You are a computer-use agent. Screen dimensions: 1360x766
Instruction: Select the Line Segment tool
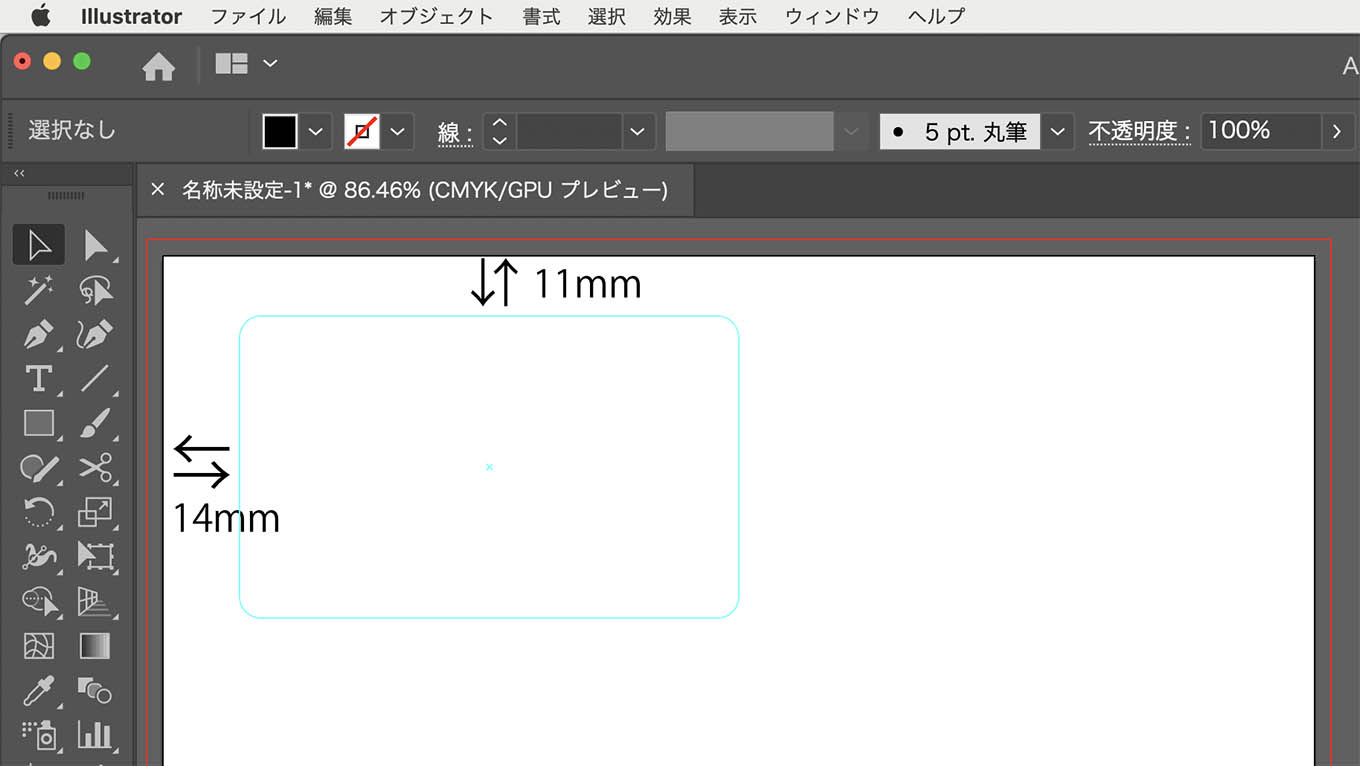95,378
